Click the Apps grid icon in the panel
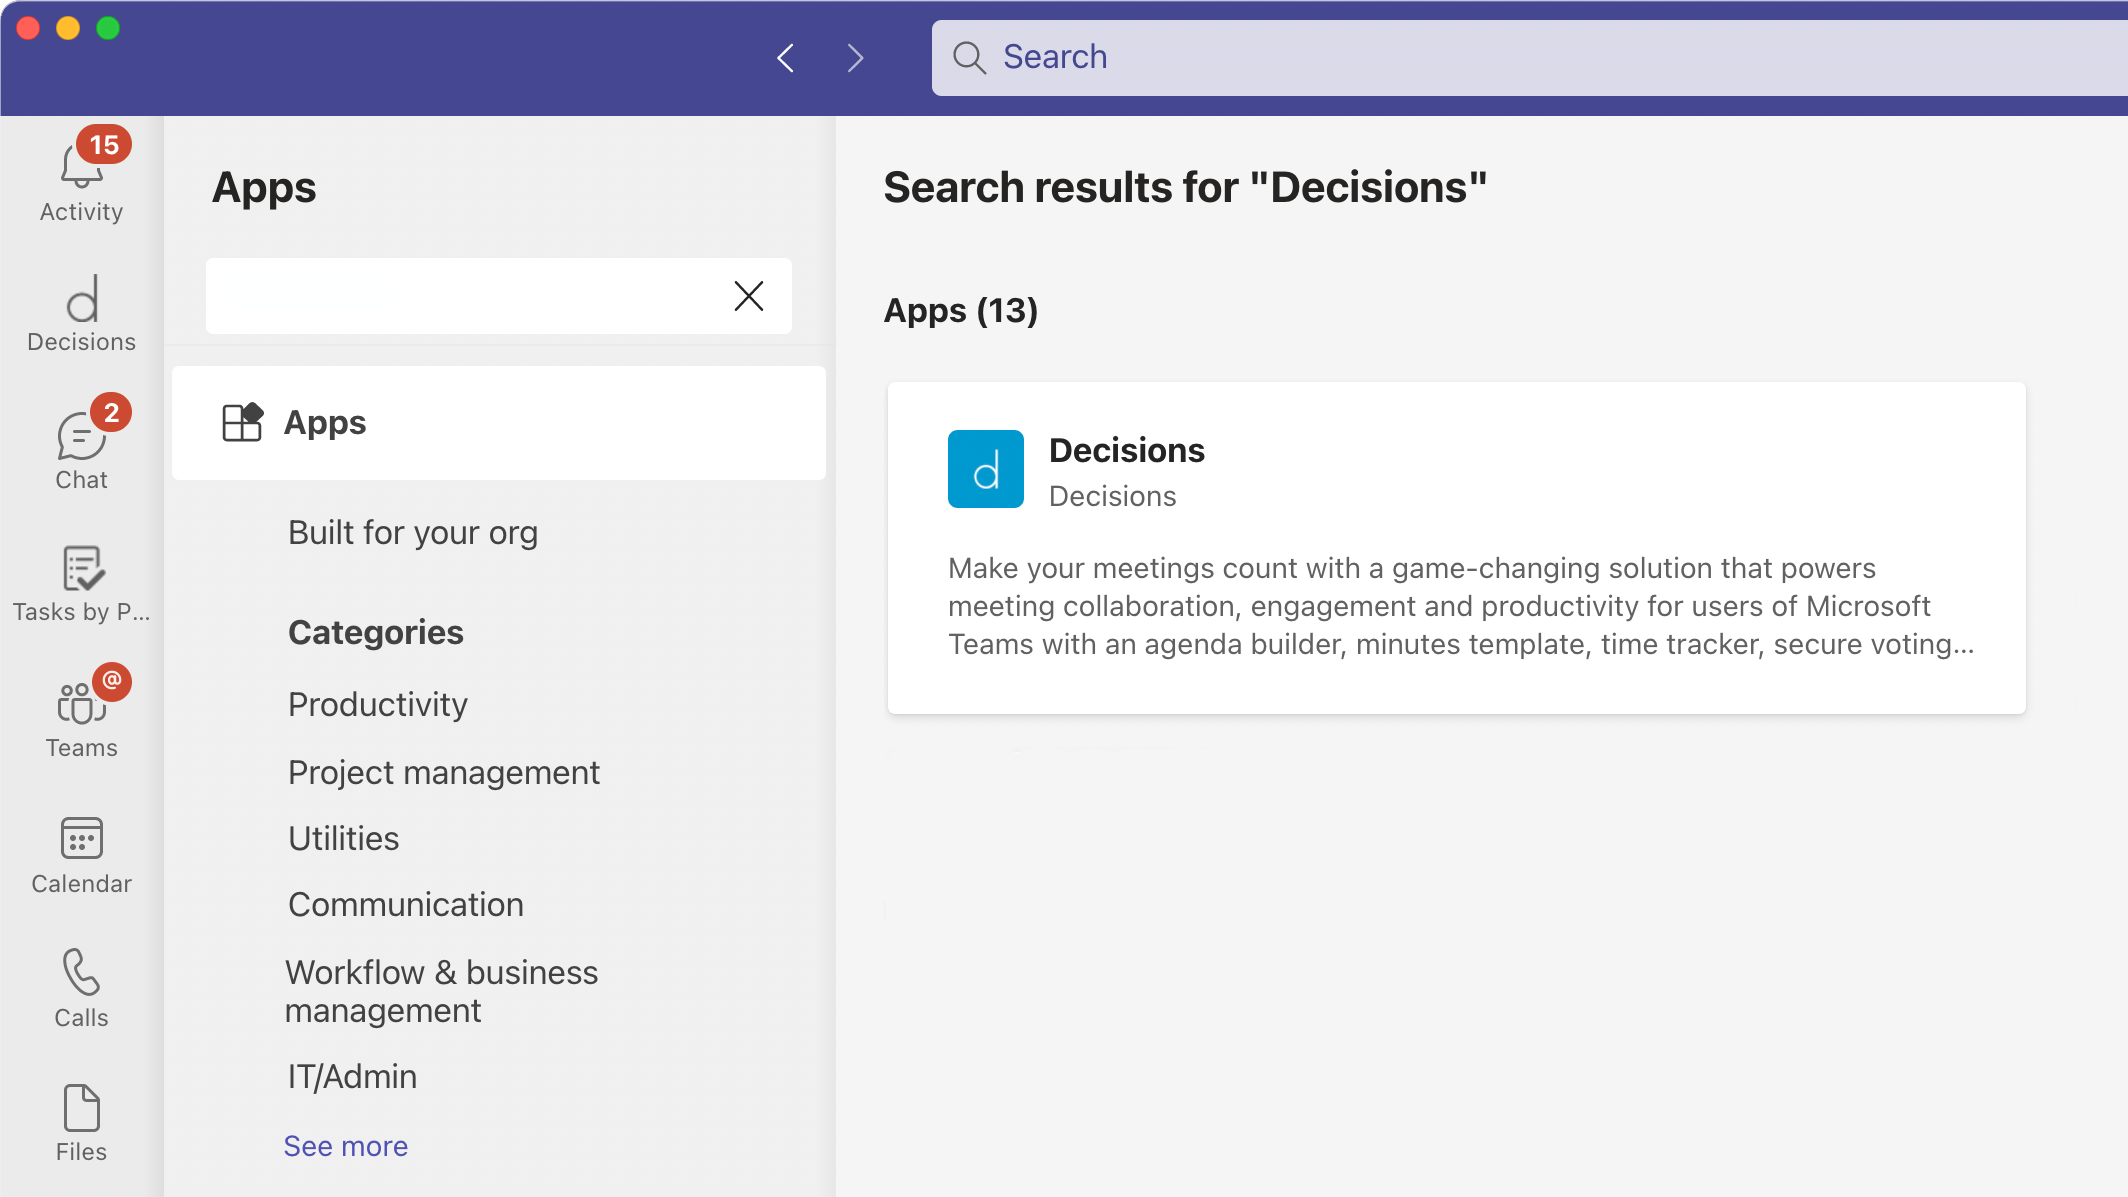This screenshot has height=1197, width=2128. [x=242, y=422]
